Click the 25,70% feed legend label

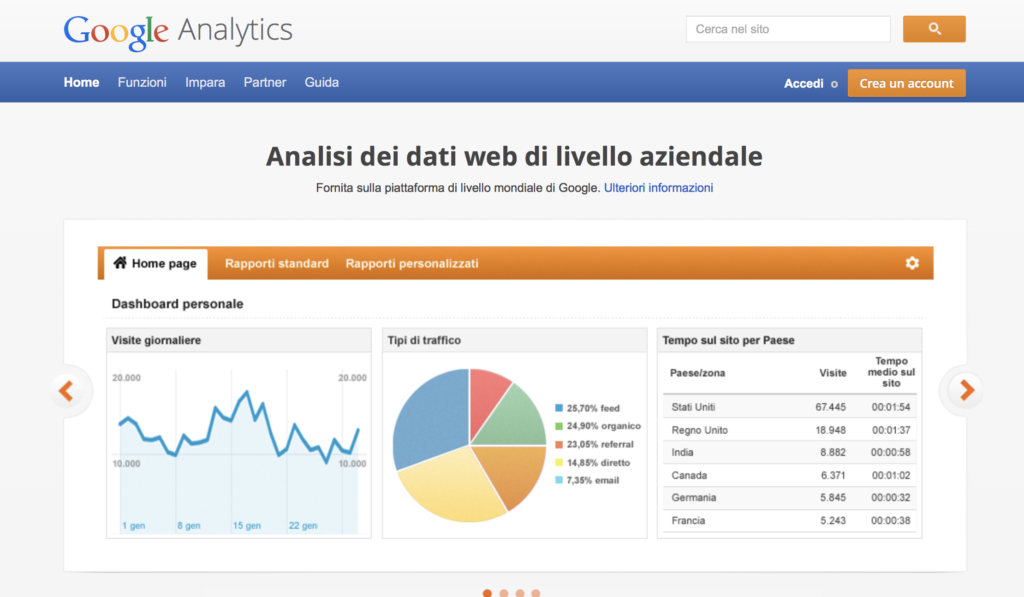(593, 408)
